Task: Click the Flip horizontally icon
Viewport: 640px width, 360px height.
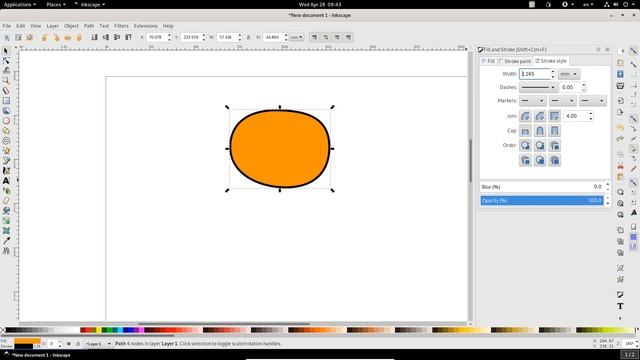Action: [x=67, y=37]
